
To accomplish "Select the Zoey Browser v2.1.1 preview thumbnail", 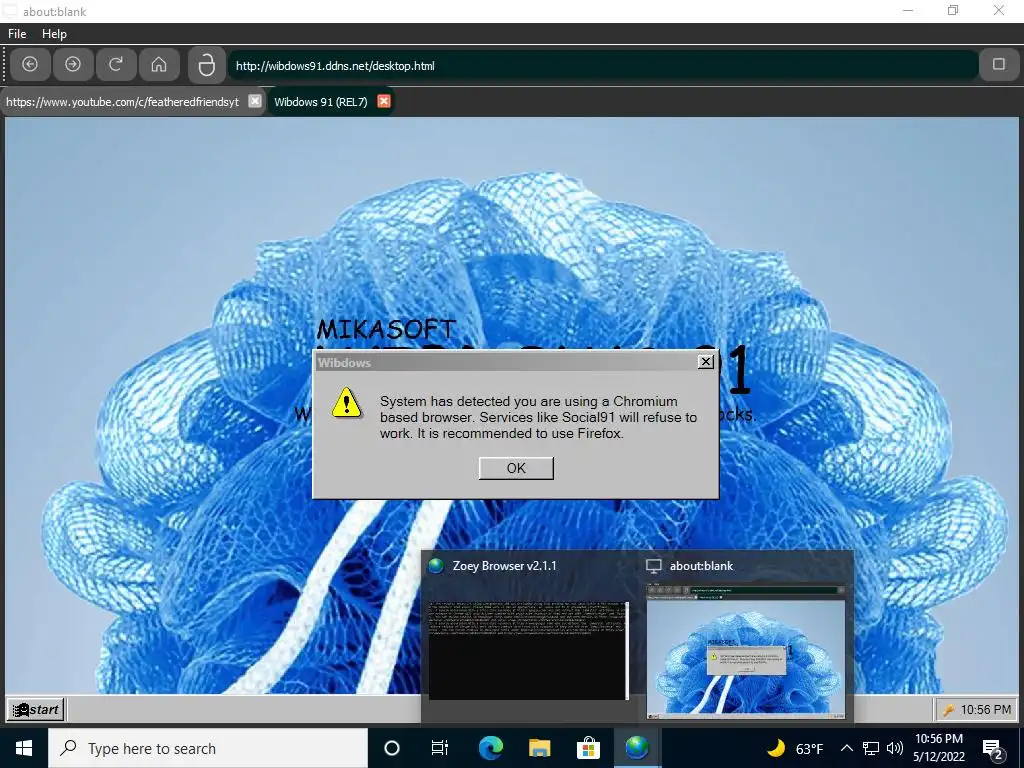I will tap(528, 650).
